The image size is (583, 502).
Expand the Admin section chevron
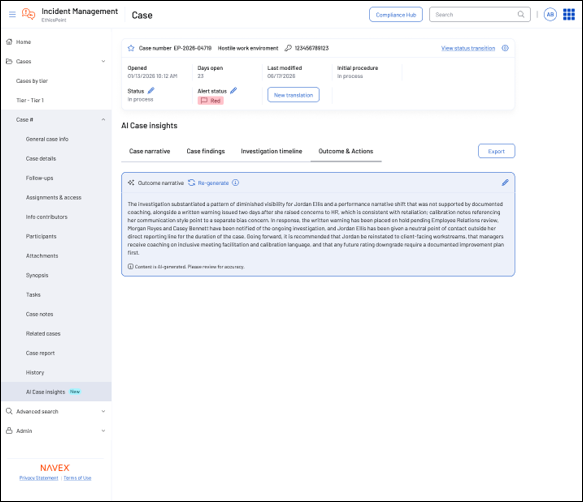click(x=103, y=431)
